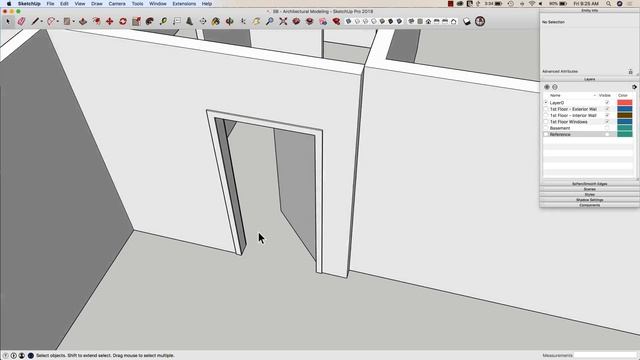The height and width of the screenshot is (360, 640).
Task: Toggle Advanced Attributes expand icon
Action: 631,71
